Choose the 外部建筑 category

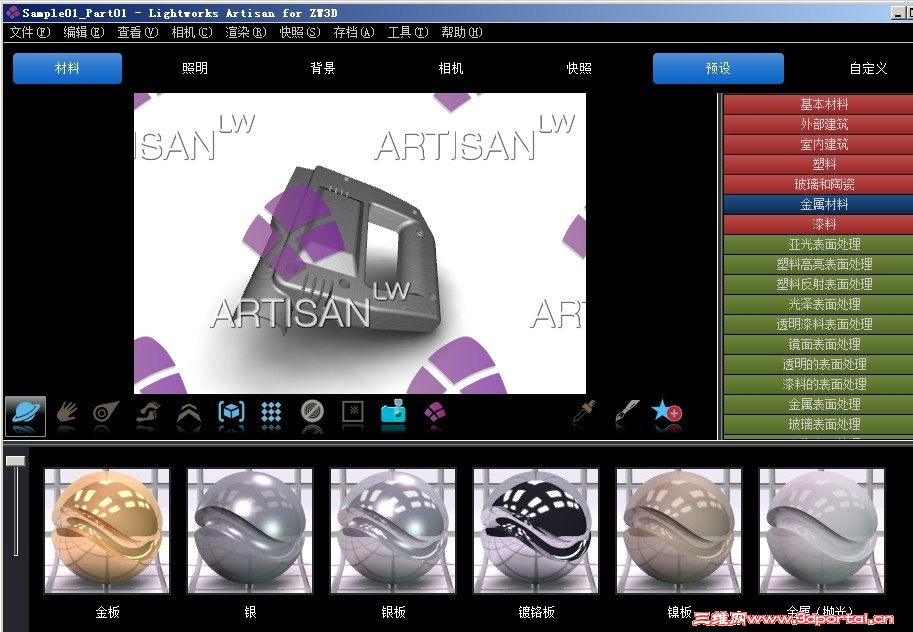pos(818,124)
